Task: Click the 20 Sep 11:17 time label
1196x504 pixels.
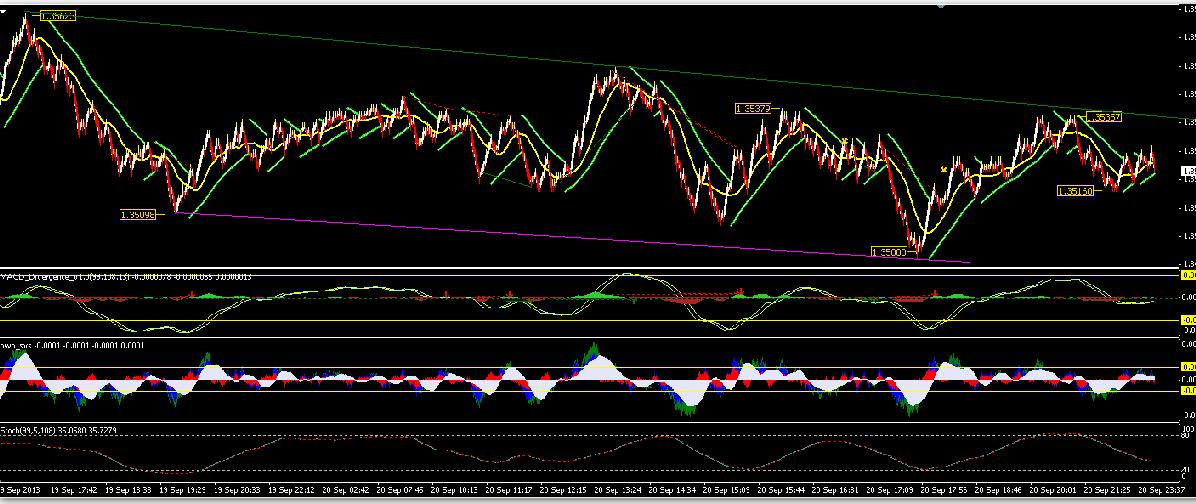Action: [511, 488]
